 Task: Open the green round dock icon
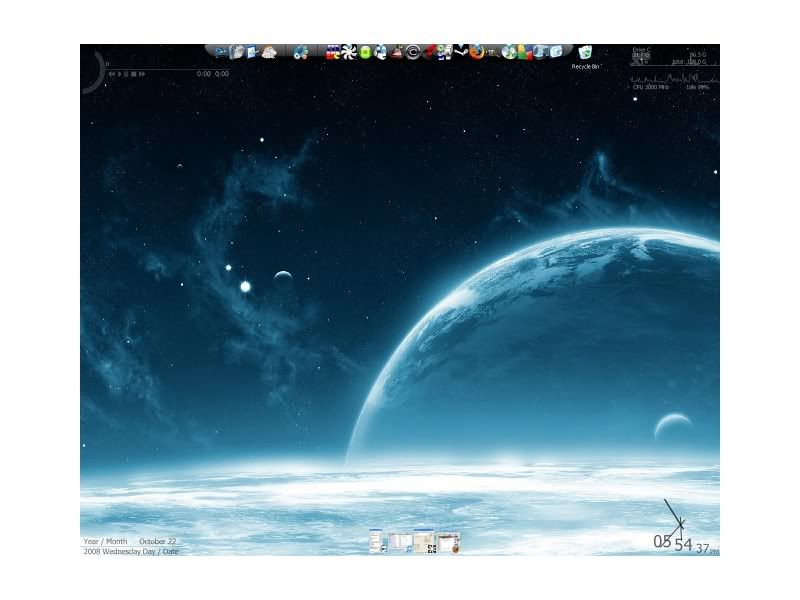[x=365, y=51]
